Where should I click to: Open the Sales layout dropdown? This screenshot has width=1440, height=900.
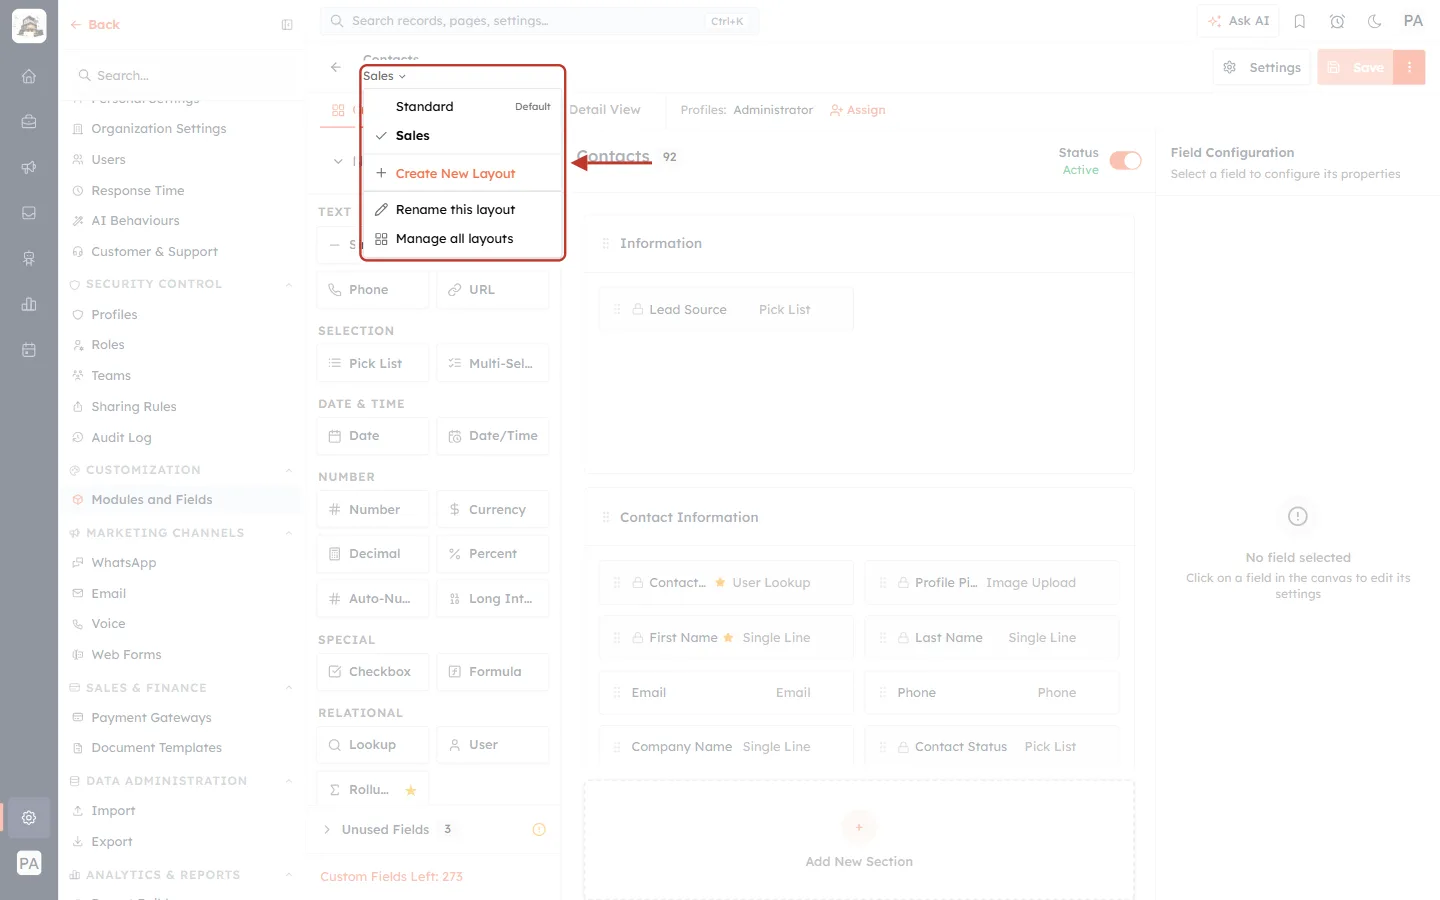(x=385, y=76)
